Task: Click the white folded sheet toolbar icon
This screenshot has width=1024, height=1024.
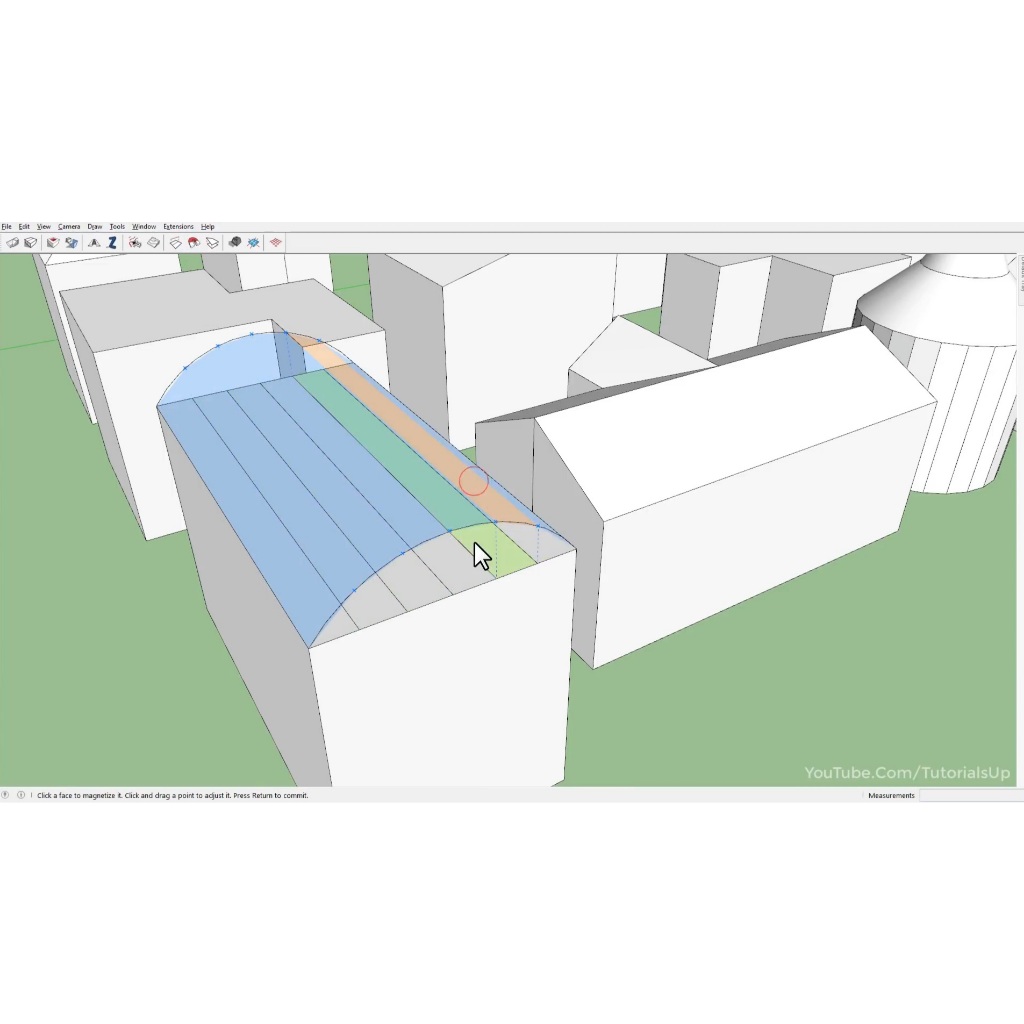Action: (212, 243)
